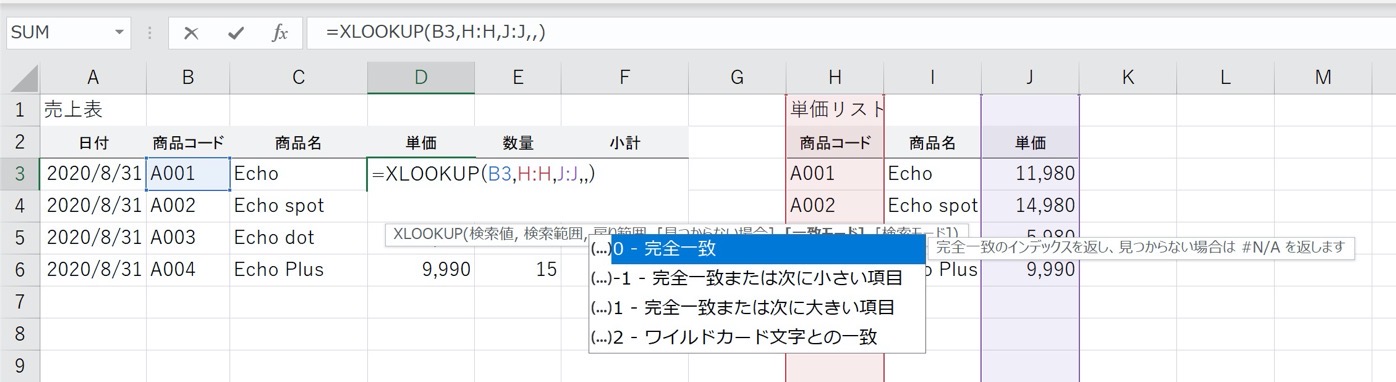Click cell H1 '単価リスト'

coord(835,110)
